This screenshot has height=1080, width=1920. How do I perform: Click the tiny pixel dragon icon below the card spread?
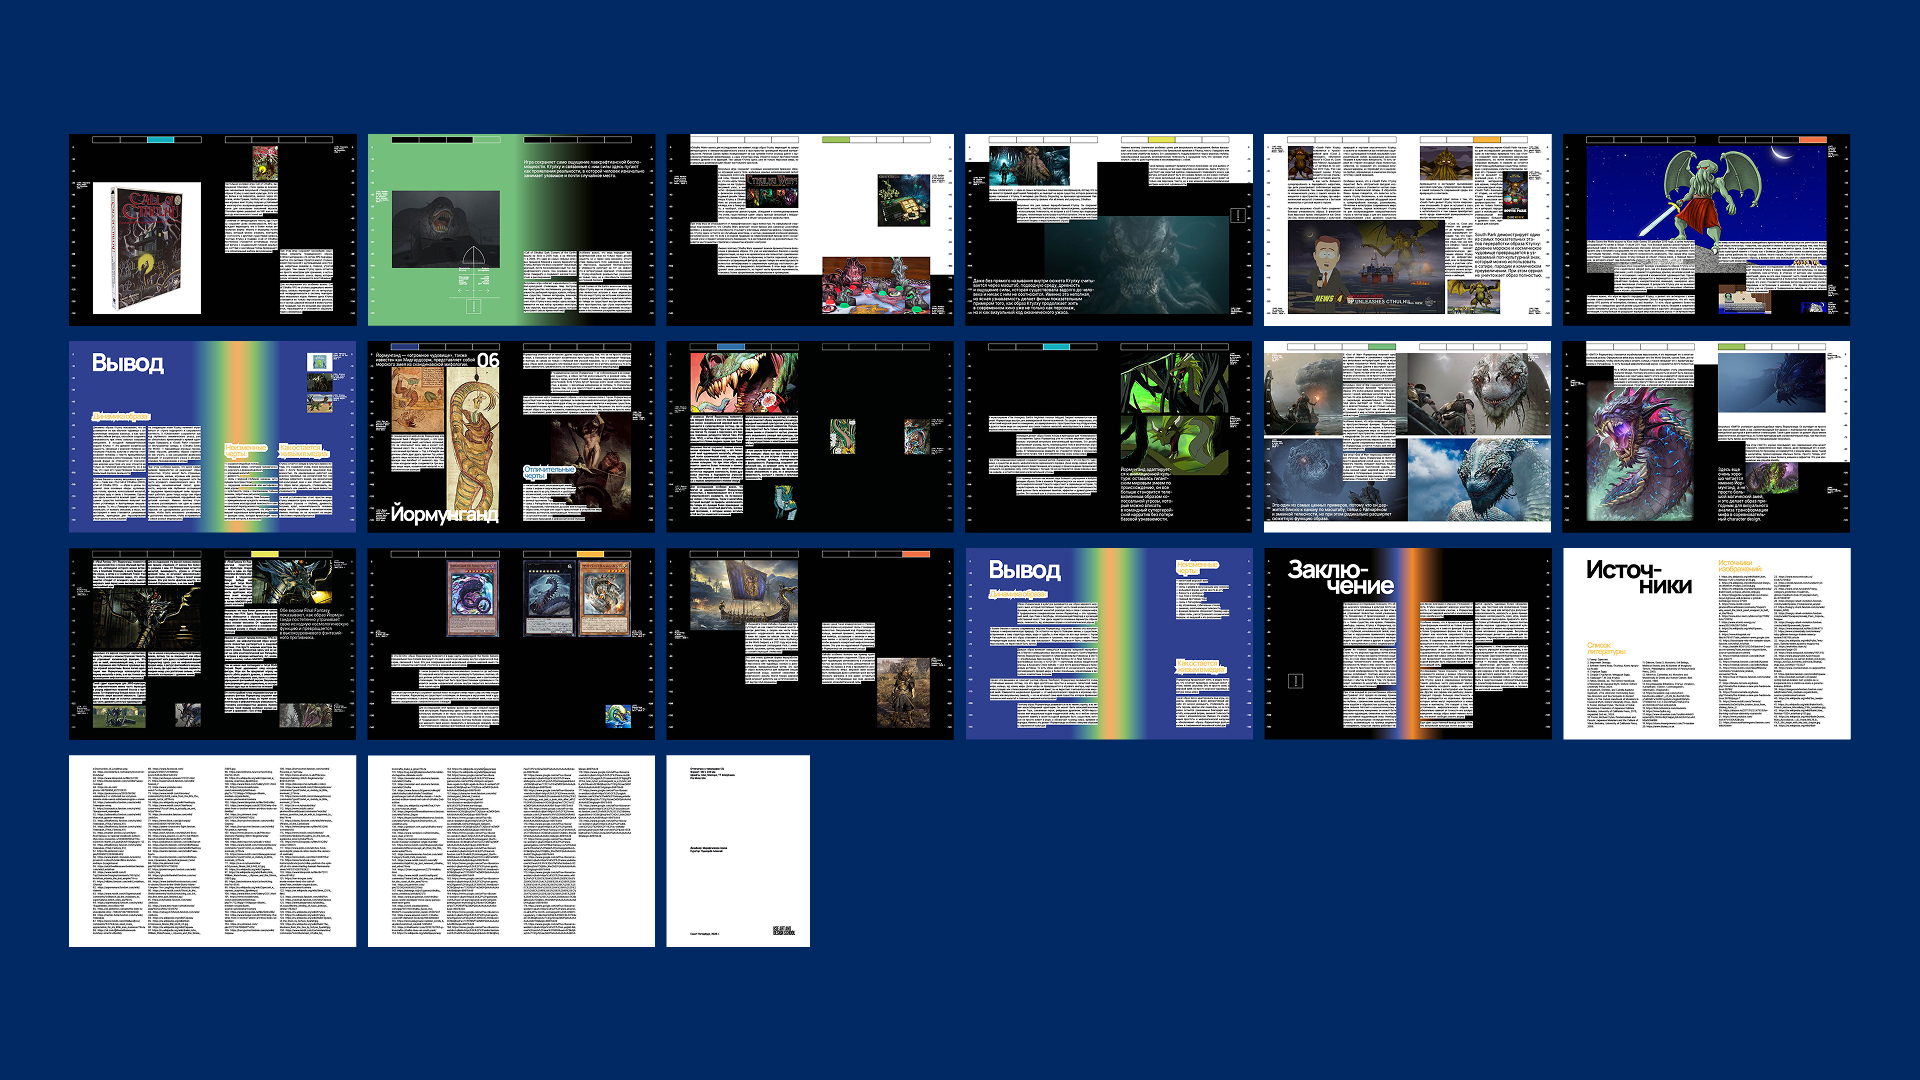[x=617, y=715]
